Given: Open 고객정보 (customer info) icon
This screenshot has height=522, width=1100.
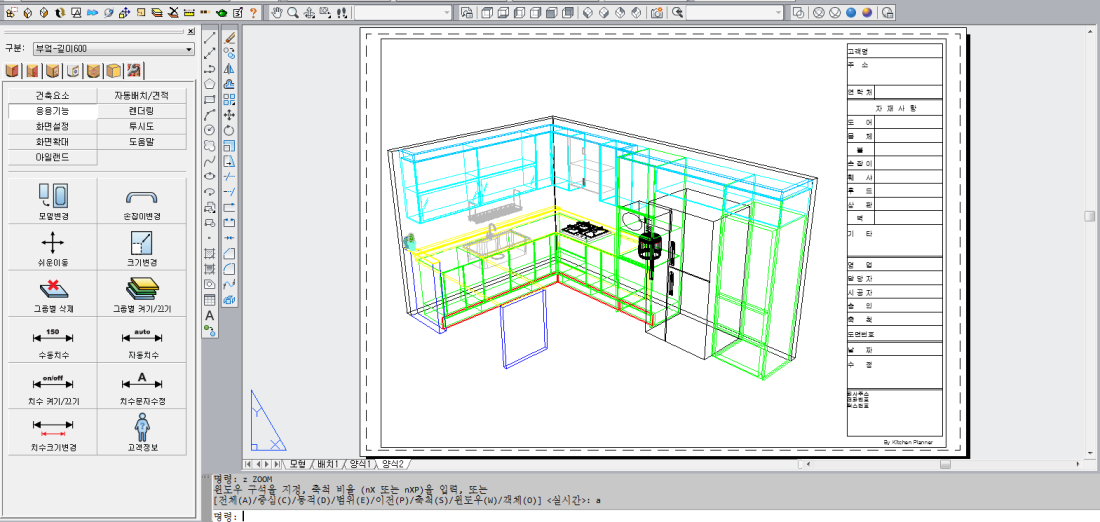Looking at the screenshot, I should (x=142, y=426).
